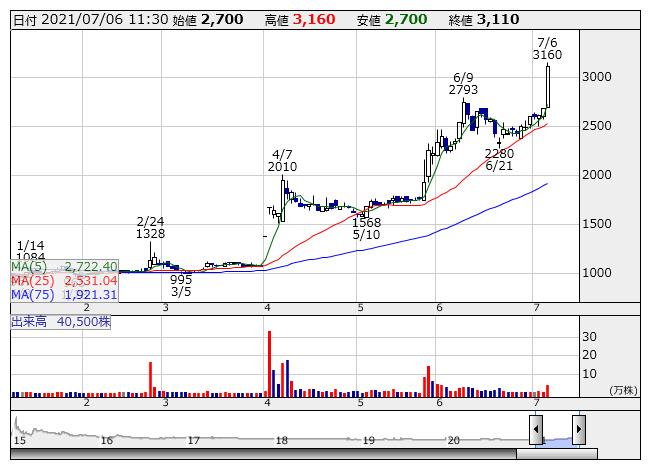
Task: Click the 4/7 2010 peak label
Action: pos(282,161)
